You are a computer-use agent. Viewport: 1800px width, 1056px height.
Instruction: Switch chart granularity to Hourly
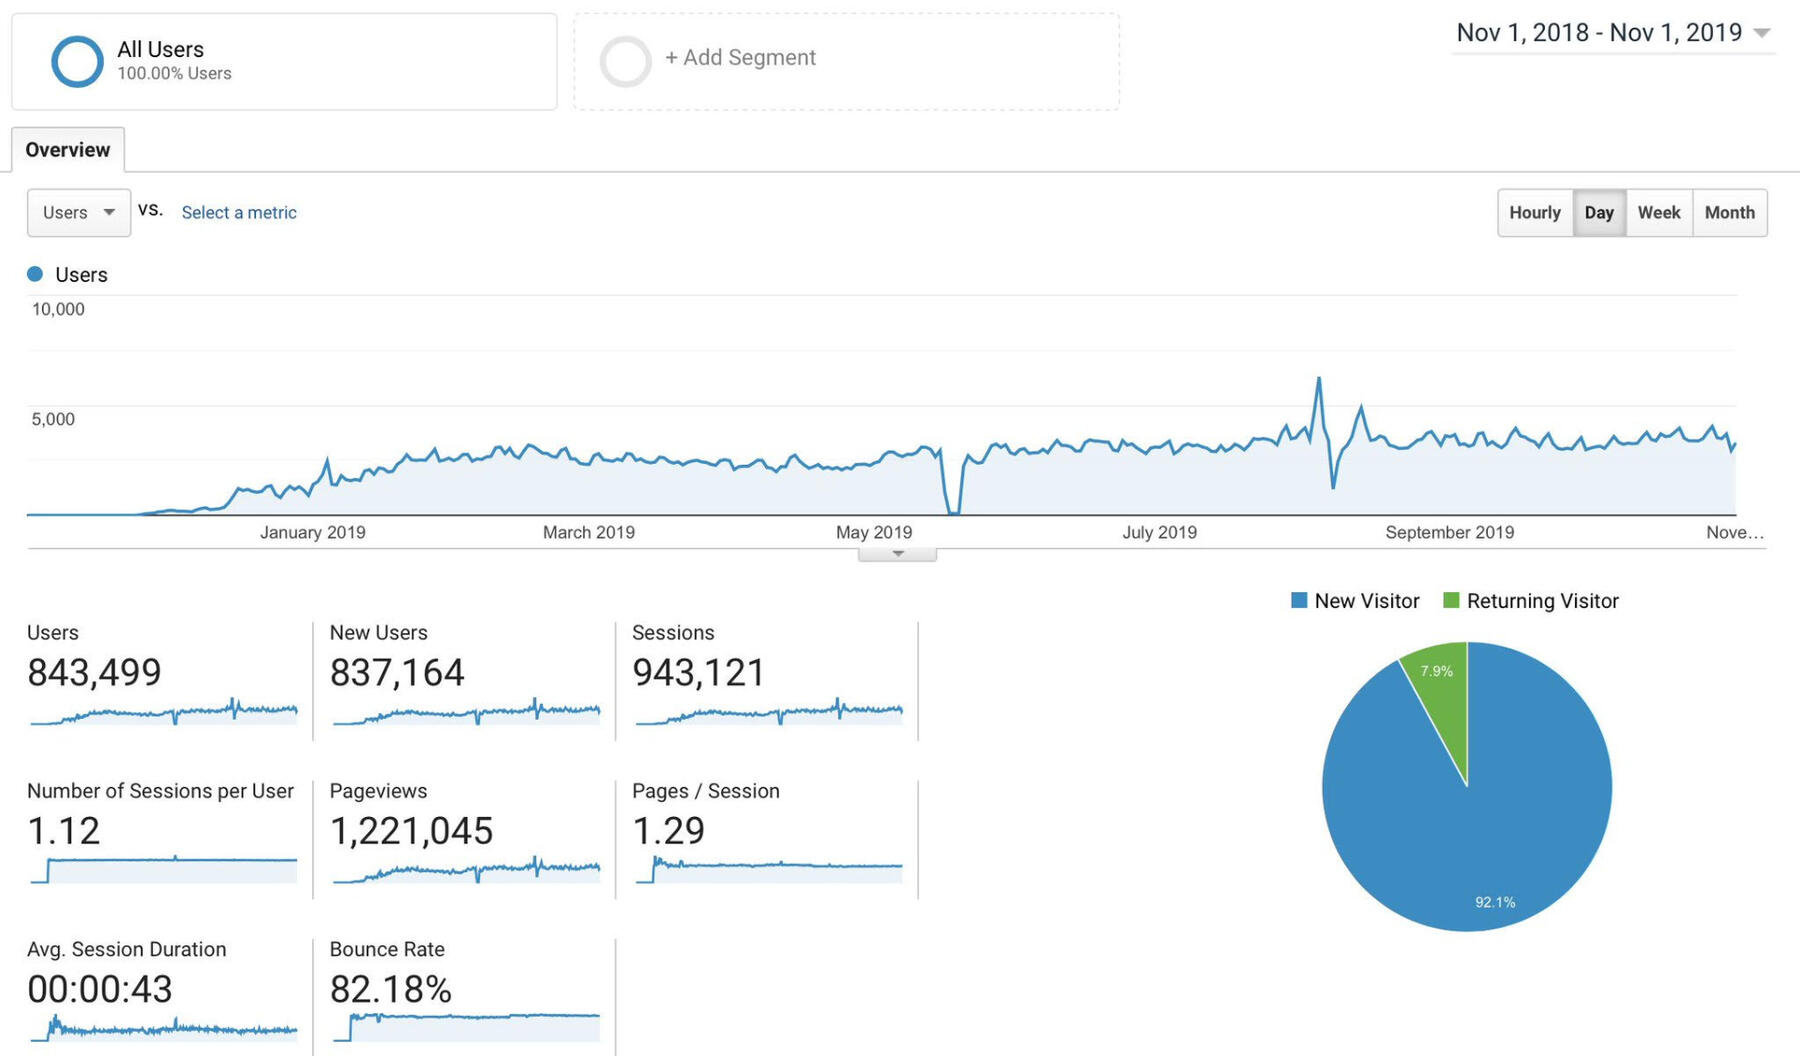(1534, 213)
